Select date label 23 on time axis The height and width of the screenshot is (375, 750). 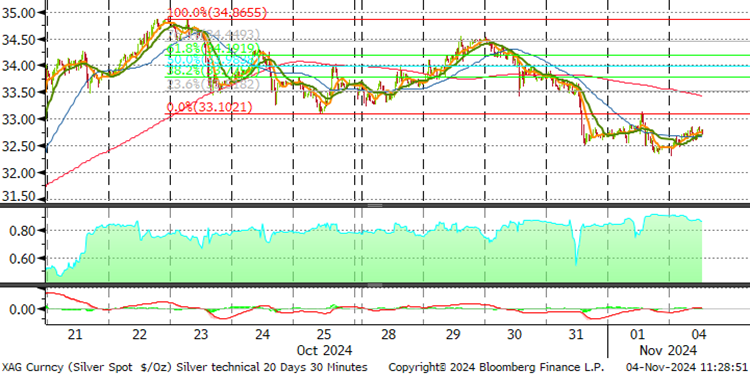click(x=201, y=333)
